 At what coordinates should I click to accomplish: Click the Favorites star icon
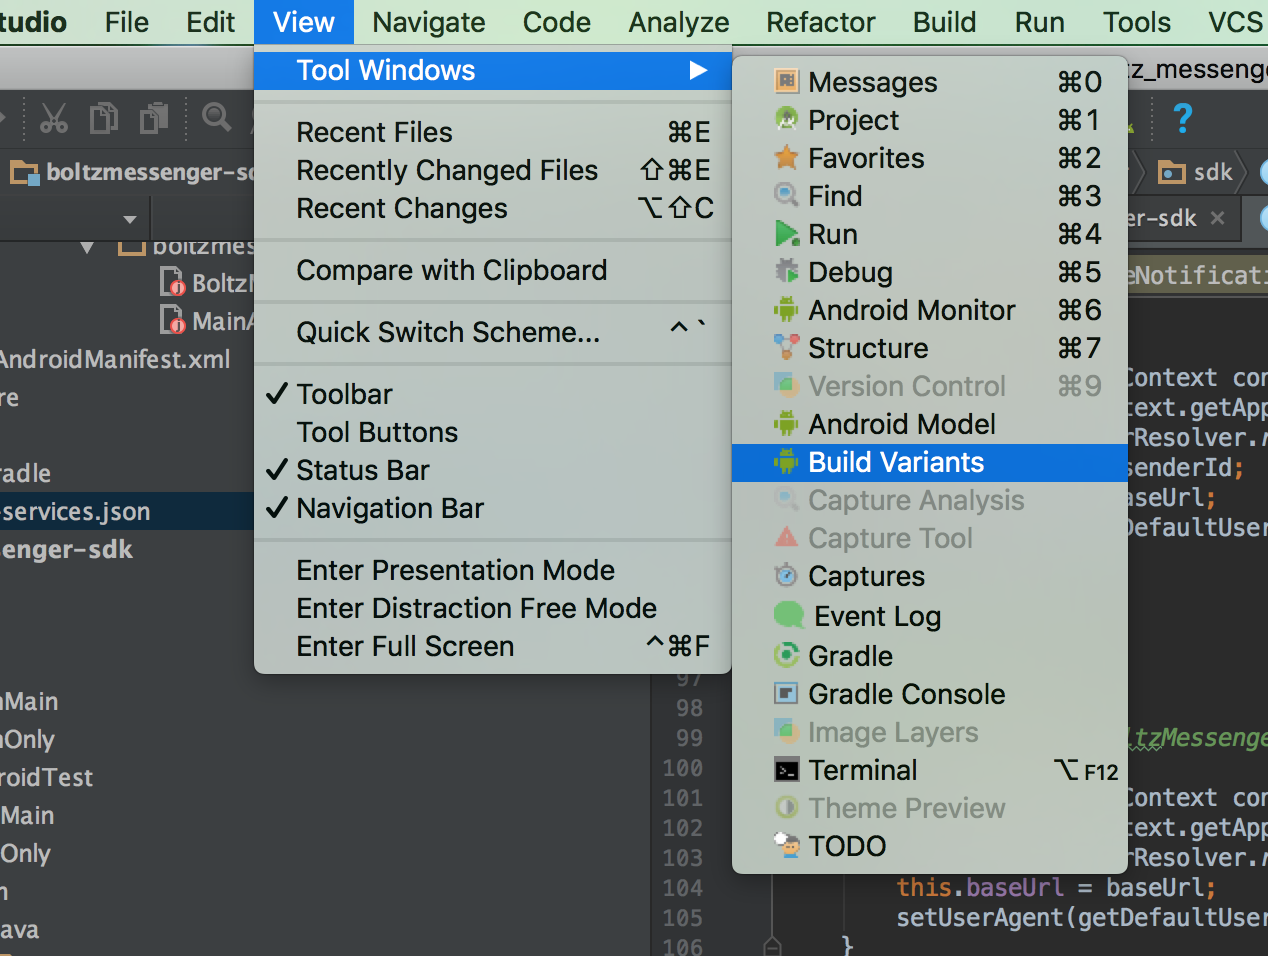(787, 157)
